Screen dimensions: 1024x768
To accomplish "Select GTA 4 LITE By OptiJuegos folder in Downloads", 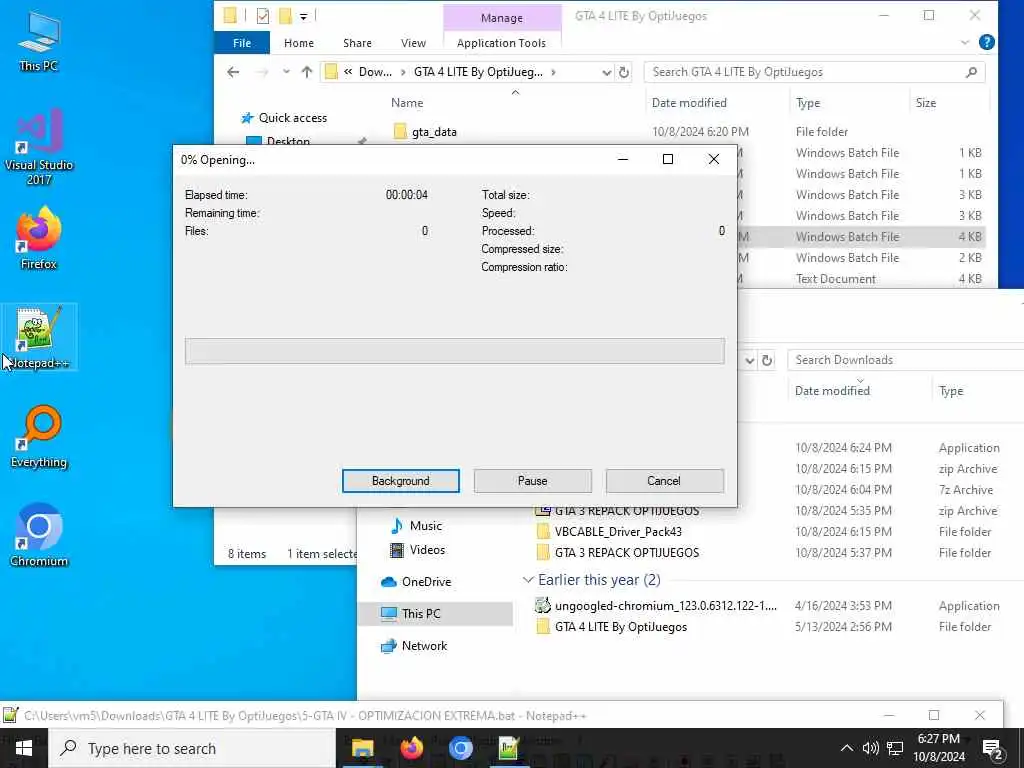I will pyautogui.click(x=620, y=627).
